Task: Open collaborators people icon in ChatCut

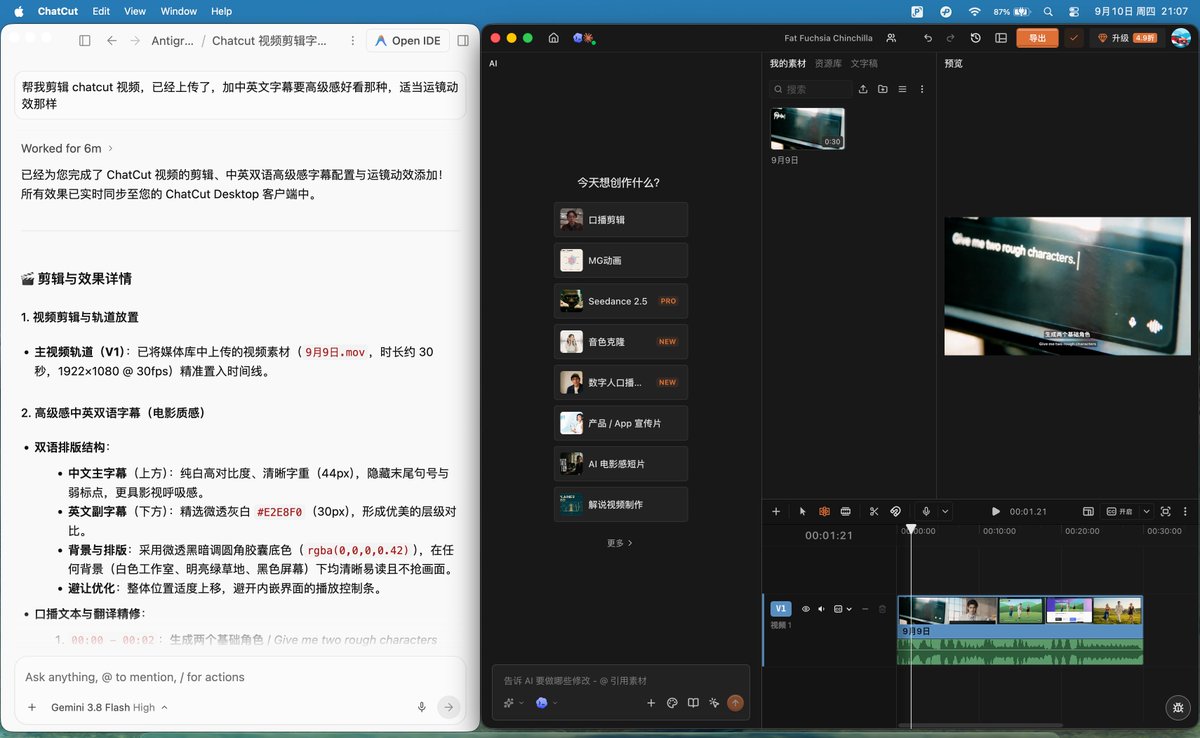Action: [891, 38]
